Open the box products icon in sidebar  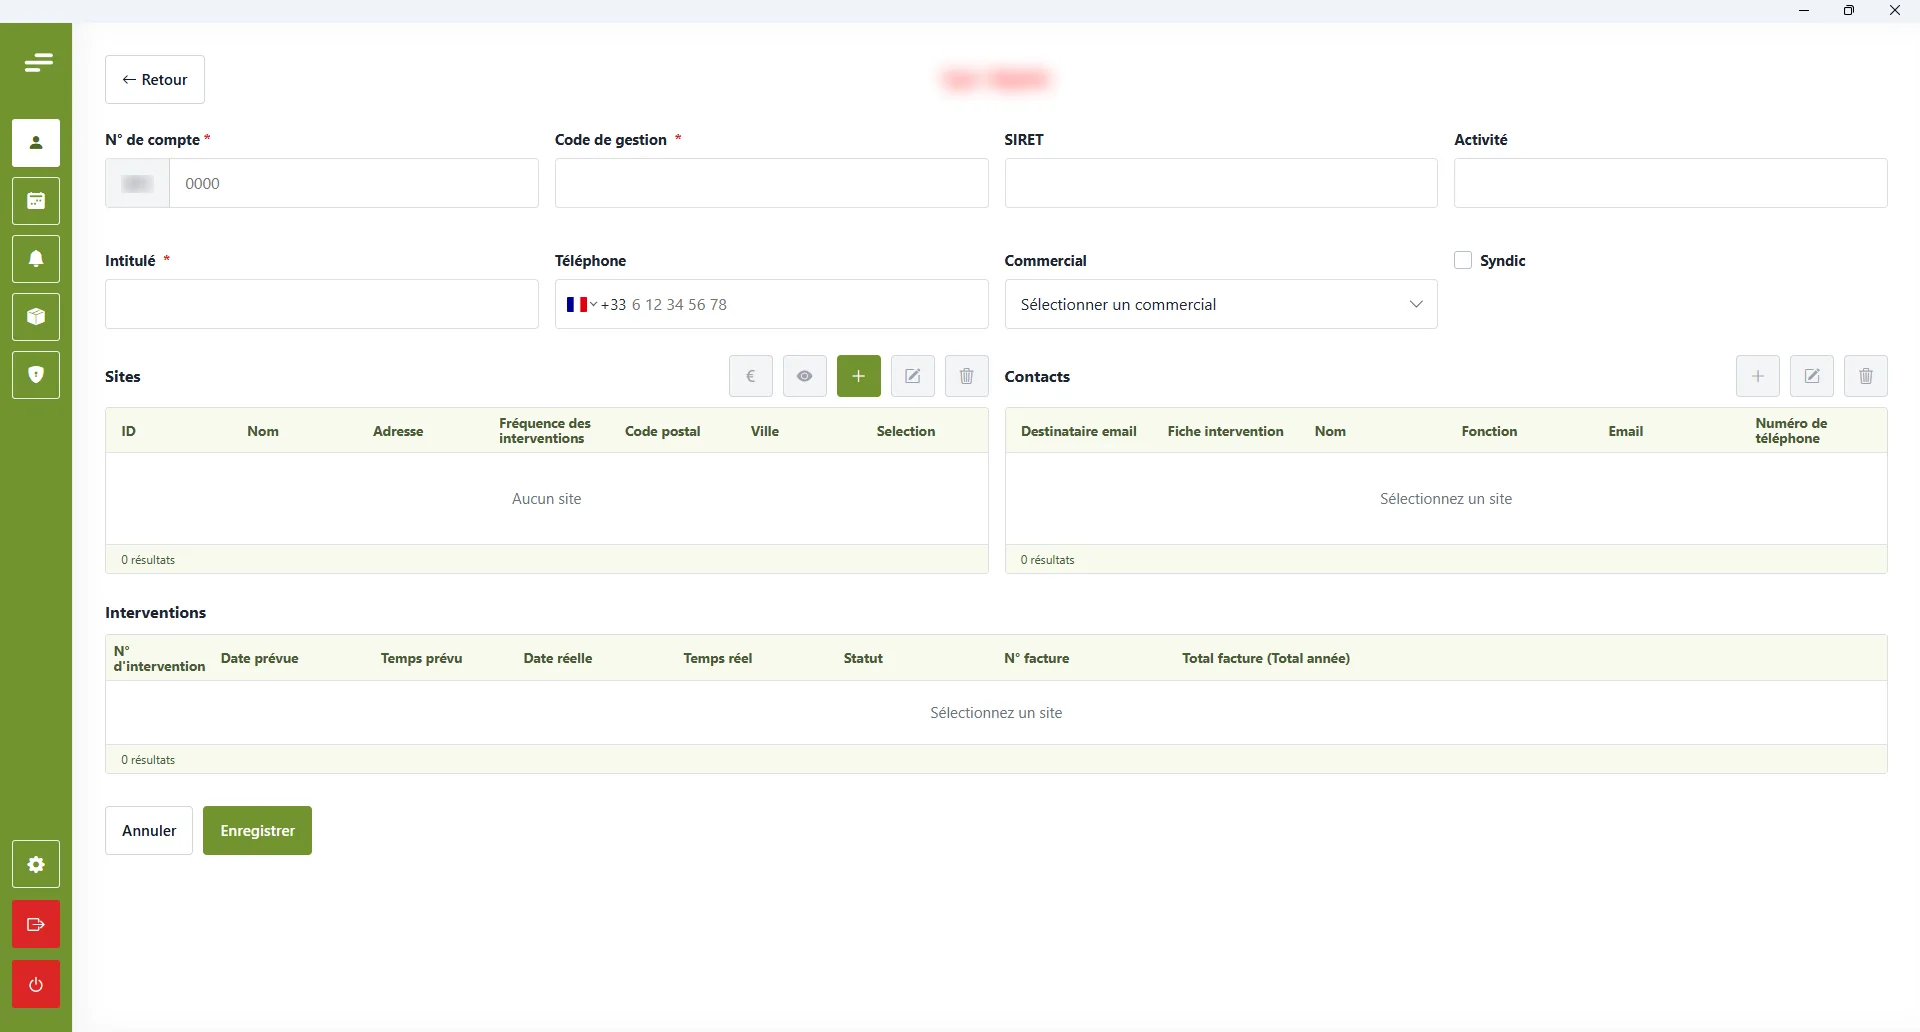point(36,317)
